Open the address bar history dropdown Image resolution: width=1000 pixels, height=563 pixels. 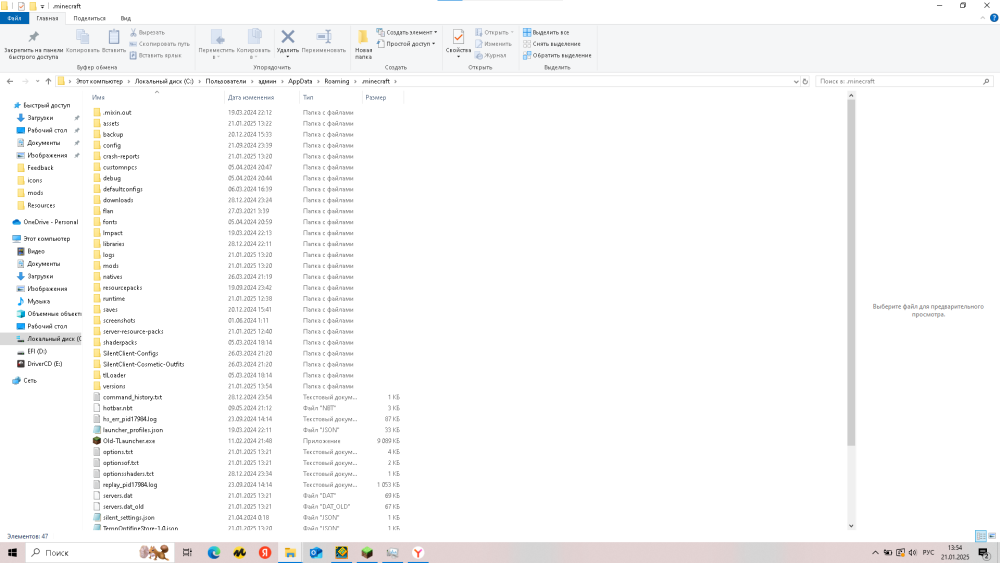tap(796, 82)
